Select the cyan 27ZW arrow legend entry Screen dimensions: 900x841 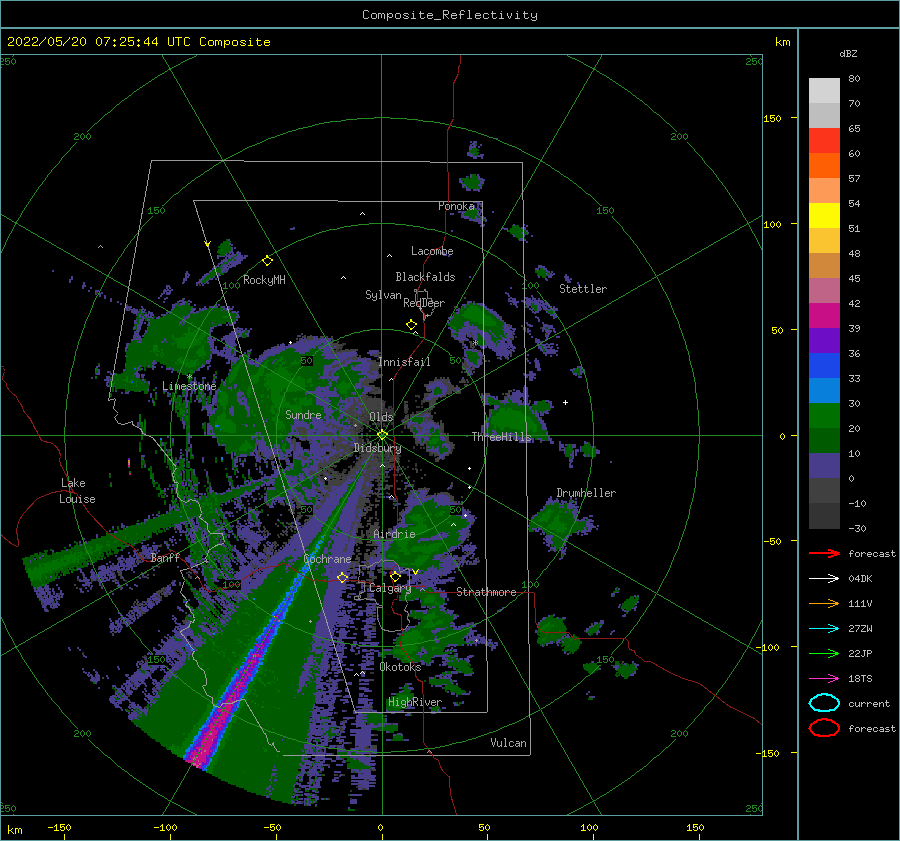coord(824,629)
